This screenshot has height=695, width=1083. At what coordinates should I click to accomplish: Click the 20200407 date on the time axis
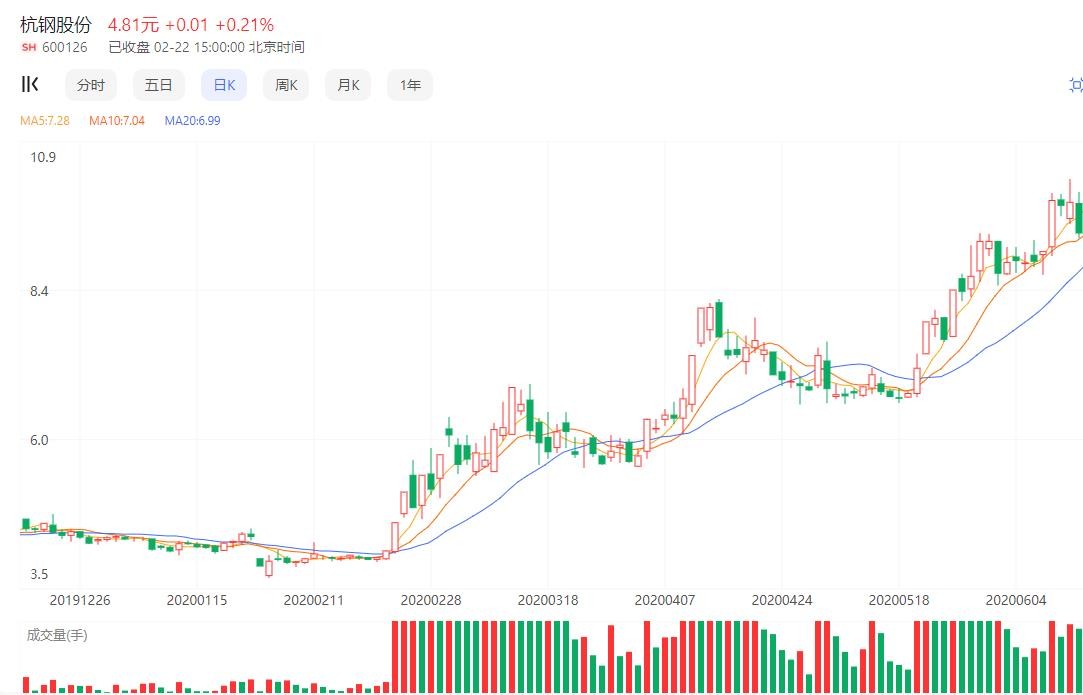point(665,600)
